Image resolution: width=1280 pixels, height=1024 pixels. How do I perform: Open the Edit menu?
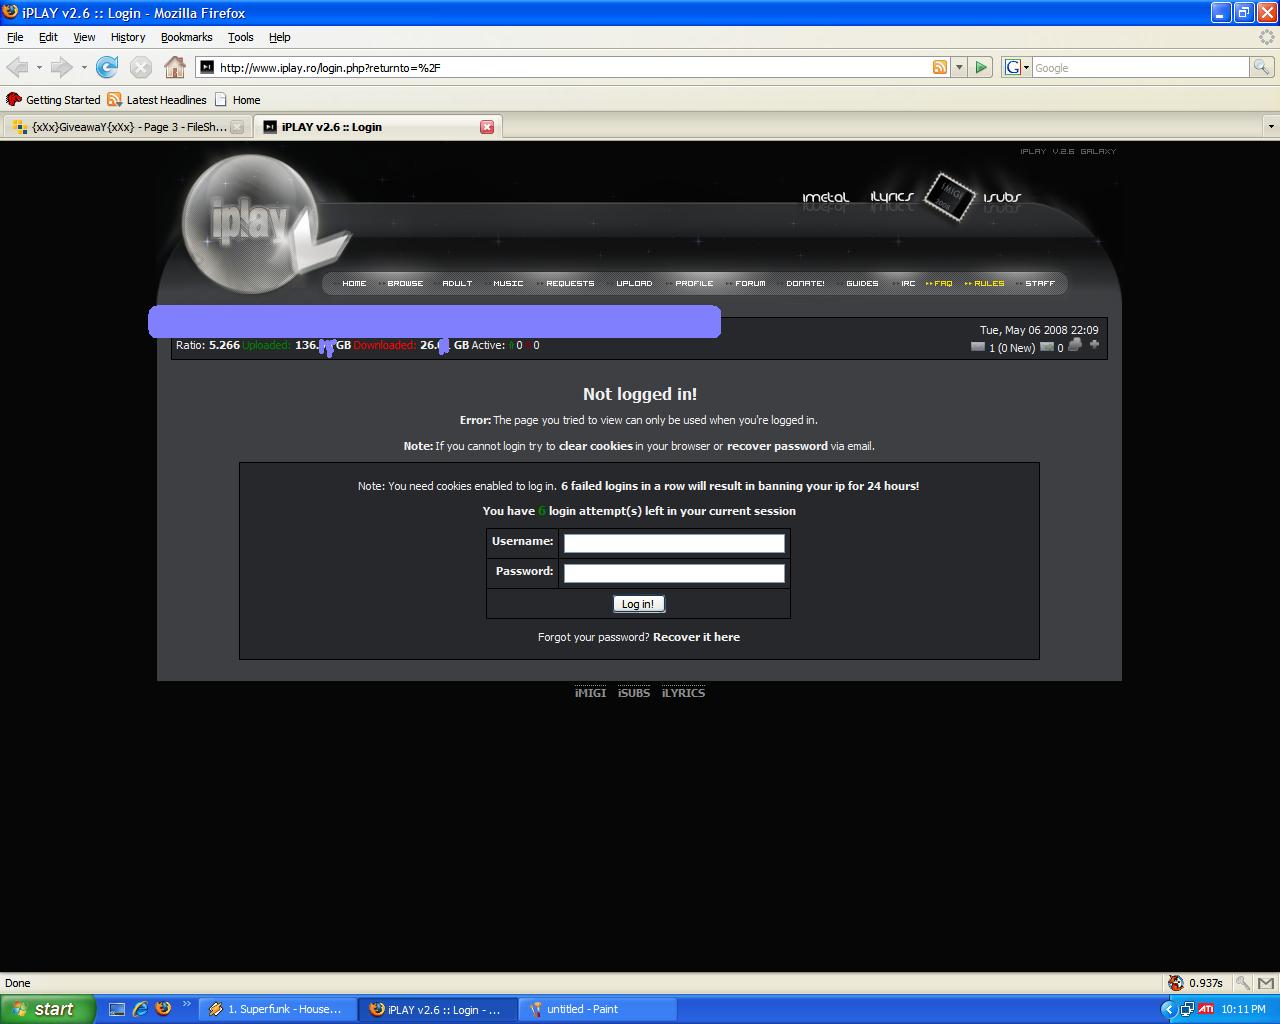[x=48, y=37]
